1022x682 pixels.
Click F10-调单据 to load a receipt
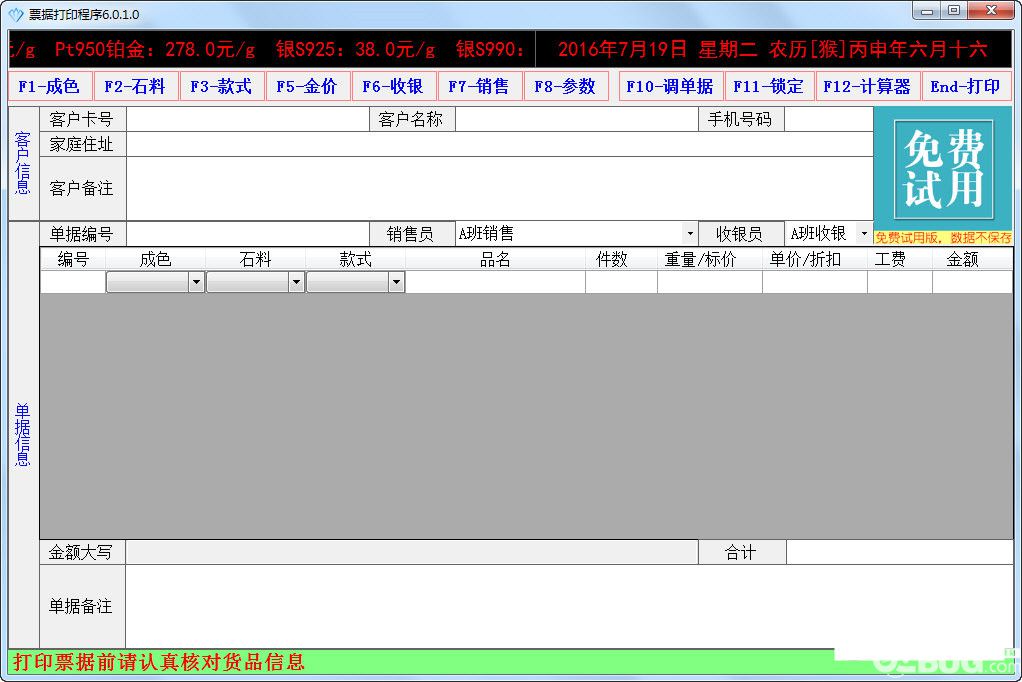(670, 86)
